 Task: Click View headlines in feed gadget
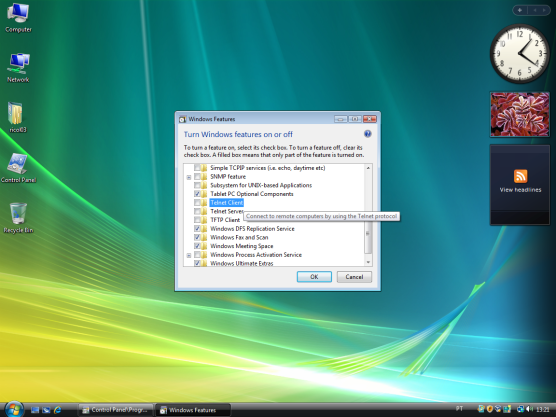520,190
